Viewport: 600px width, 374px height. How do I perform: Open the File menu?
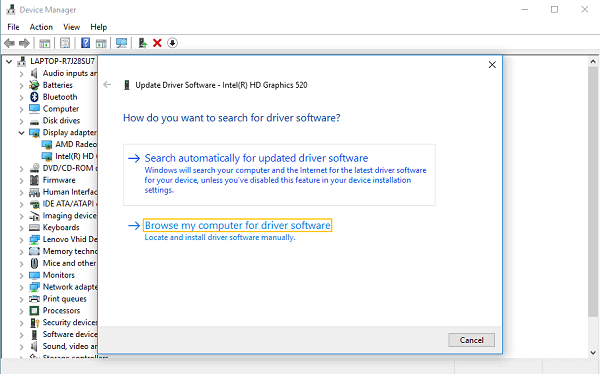click(x=13, y=27)
